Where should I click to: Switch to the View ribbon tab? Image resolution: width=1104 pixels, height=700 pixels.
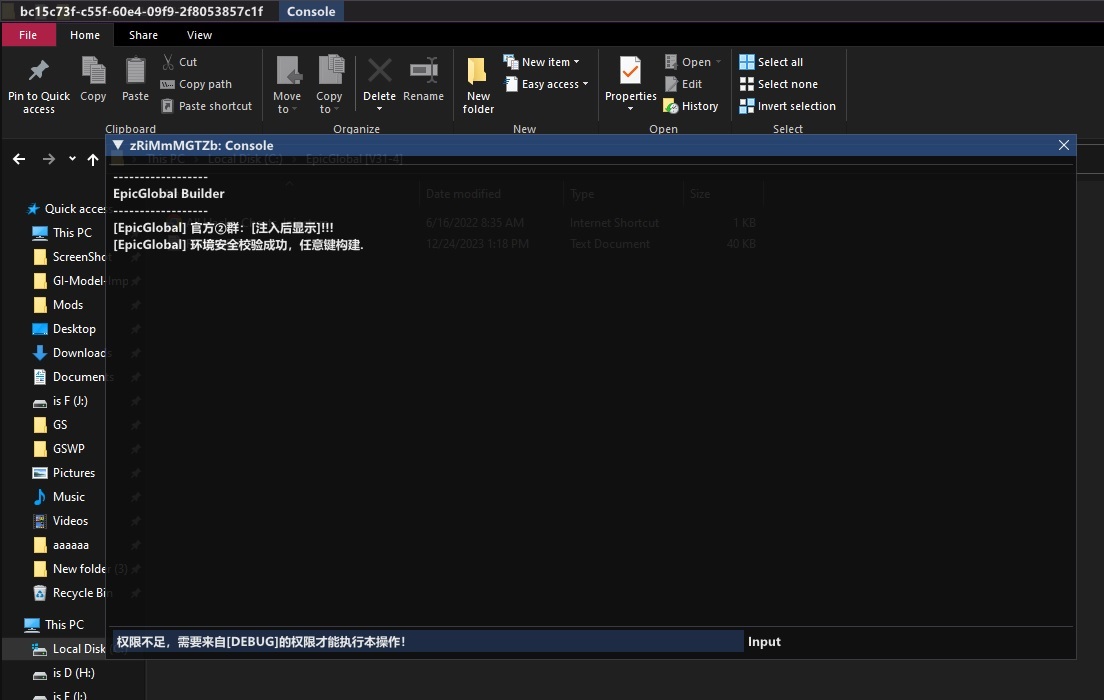199,35
